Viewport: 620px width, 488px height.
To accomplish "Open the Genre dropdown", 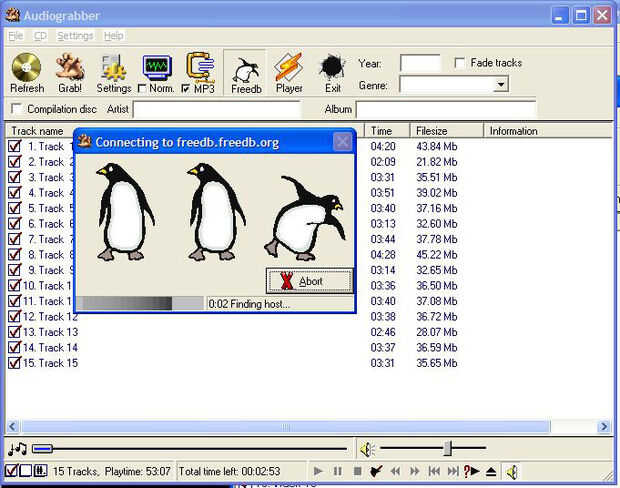I will point(501,85).
